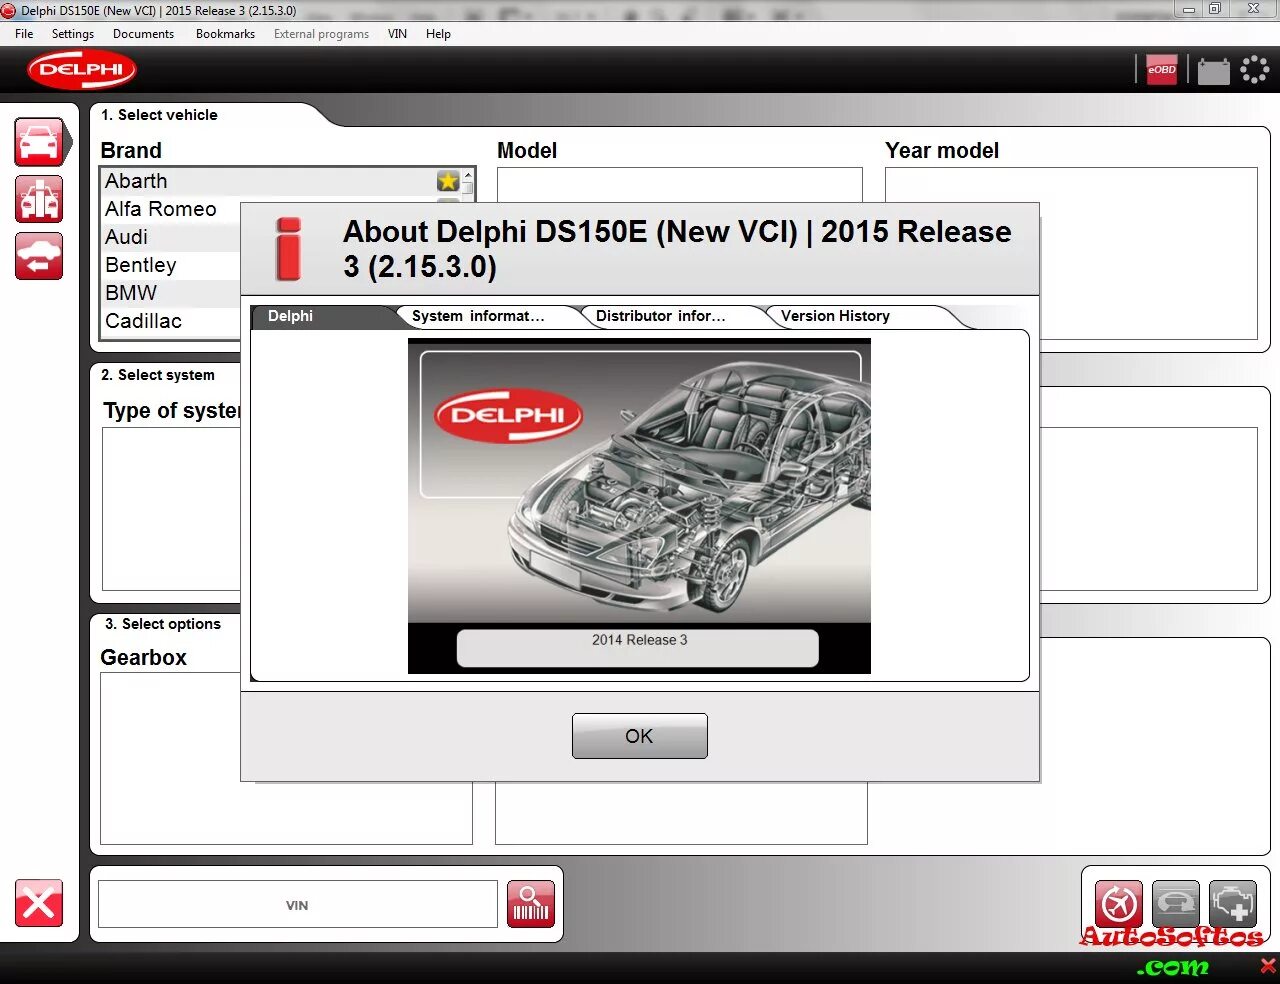Open the Settings menu
This screenshot has height=984, width=1280.
pyautogui.click(x=73, y=34)
